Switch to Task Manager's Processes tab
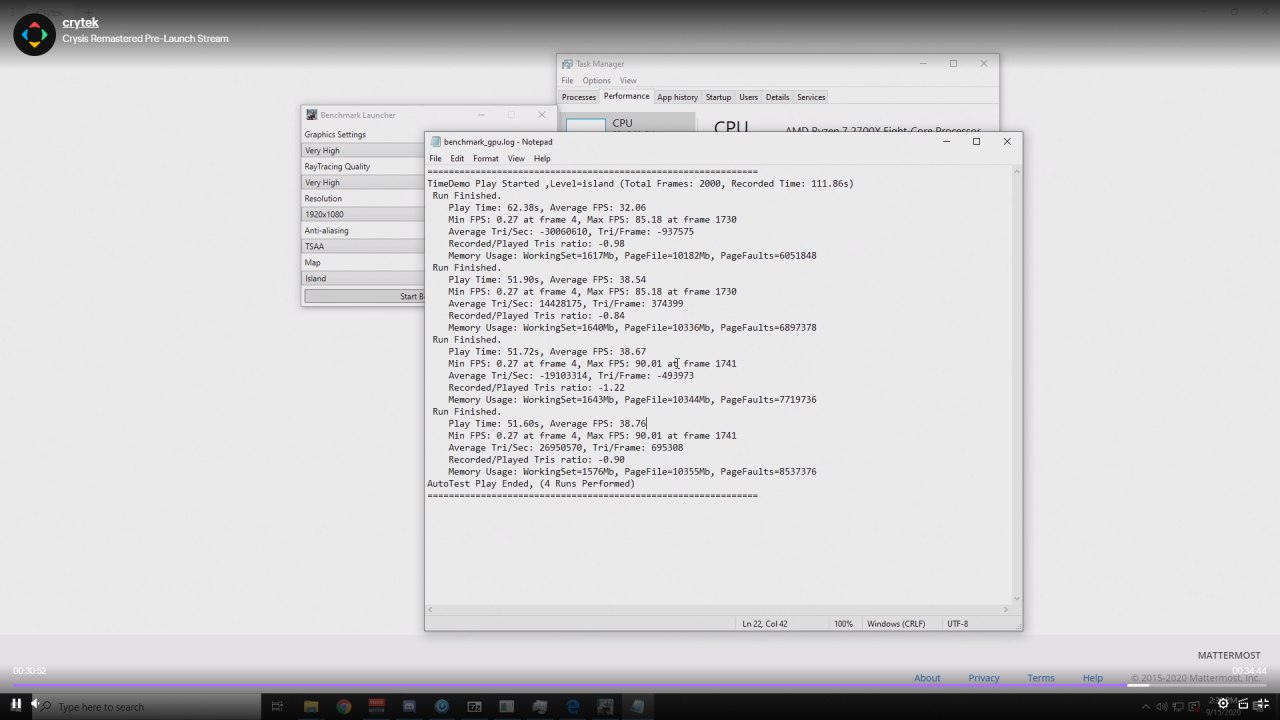The image size is (1280, 720). click(x=579, y=97)
